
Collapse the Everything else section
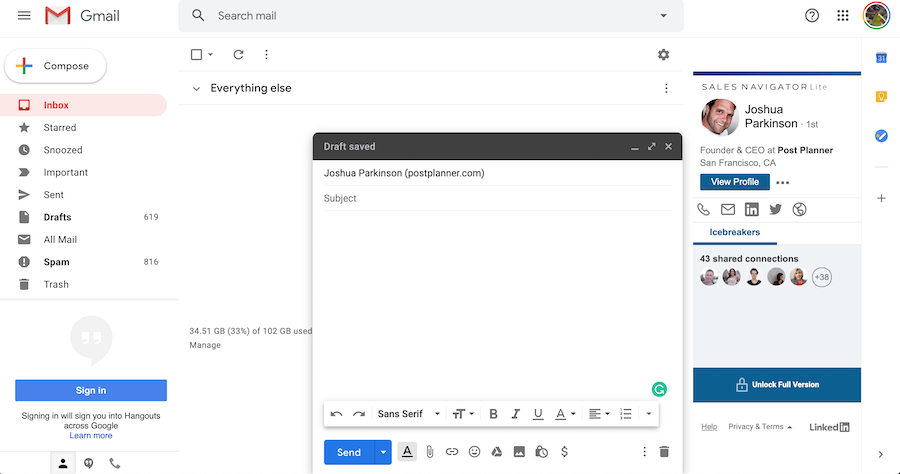click(196, 88)
